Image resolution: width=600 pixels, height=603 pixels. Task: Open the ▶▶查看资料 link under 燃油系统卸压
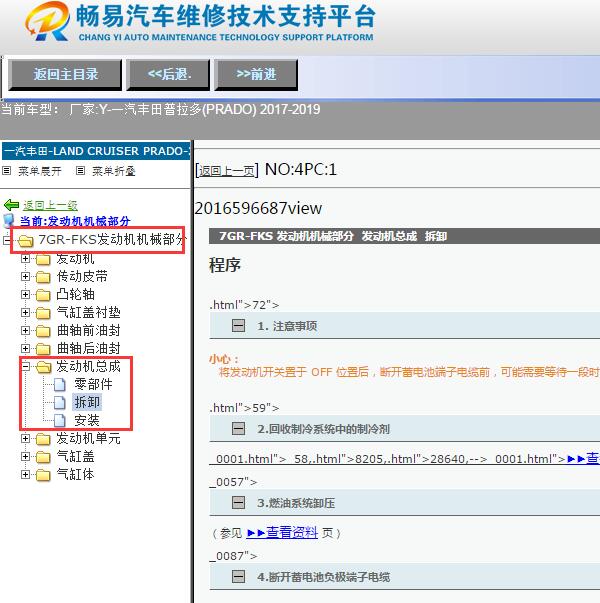tap(282, 533)
